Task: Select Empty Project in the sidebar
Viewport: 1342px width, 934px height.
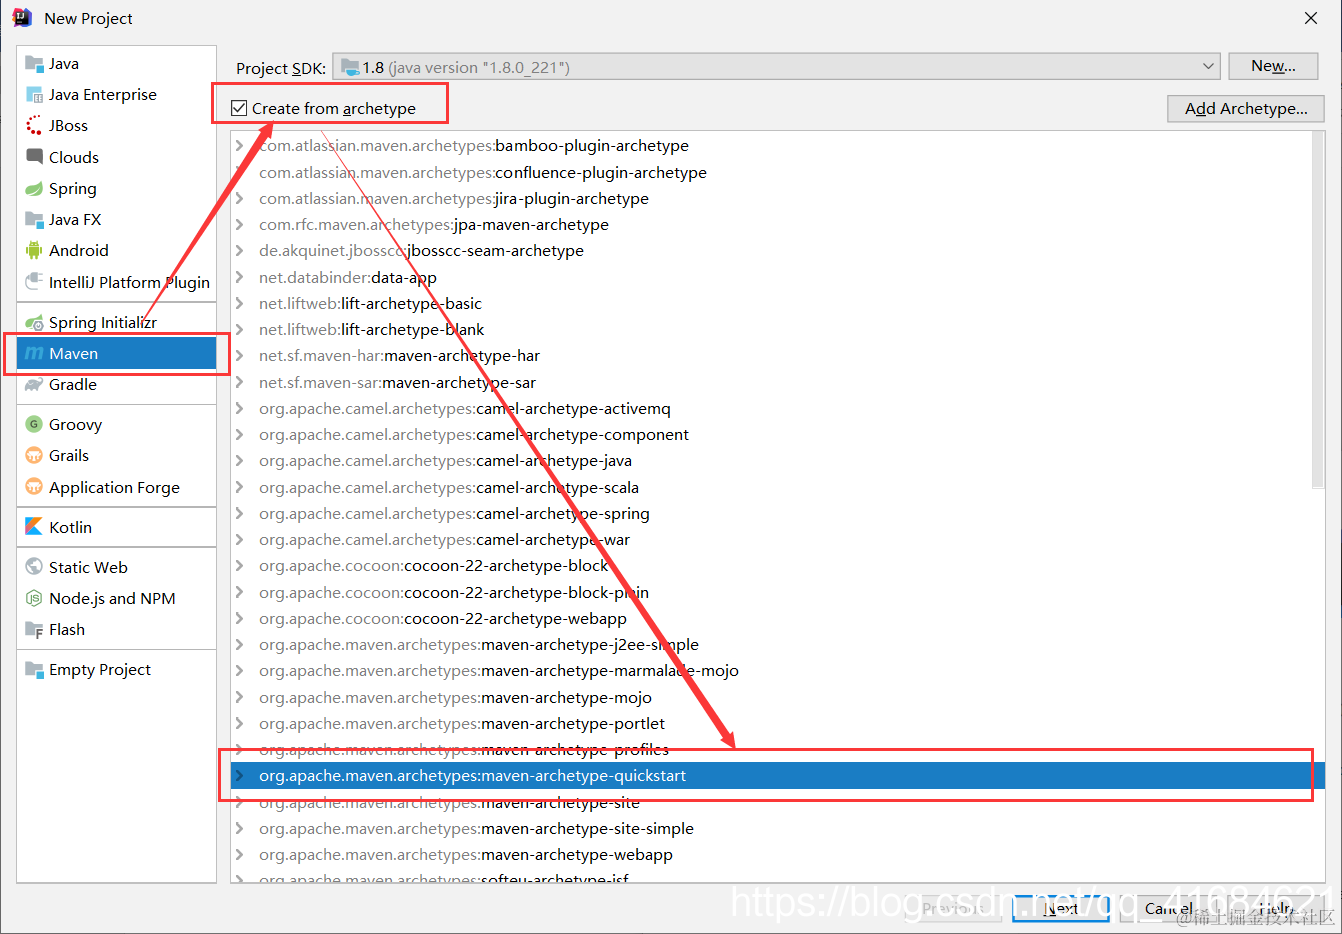Action: [116, 670]
